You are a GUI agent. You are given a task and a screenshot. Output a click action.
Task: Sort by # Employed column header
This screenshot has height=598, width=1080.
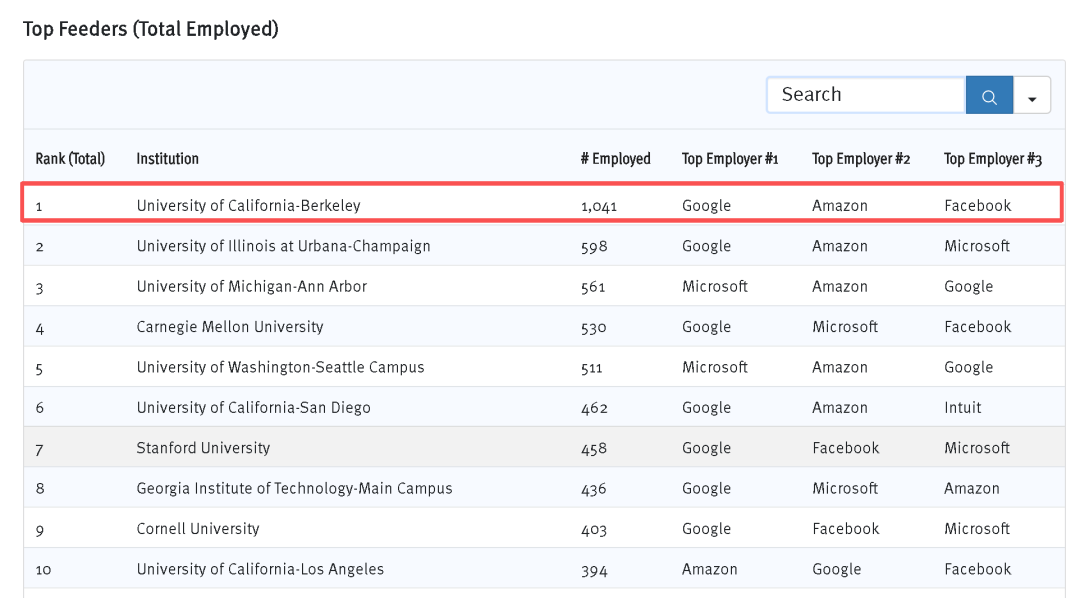[x=616, y=158]
